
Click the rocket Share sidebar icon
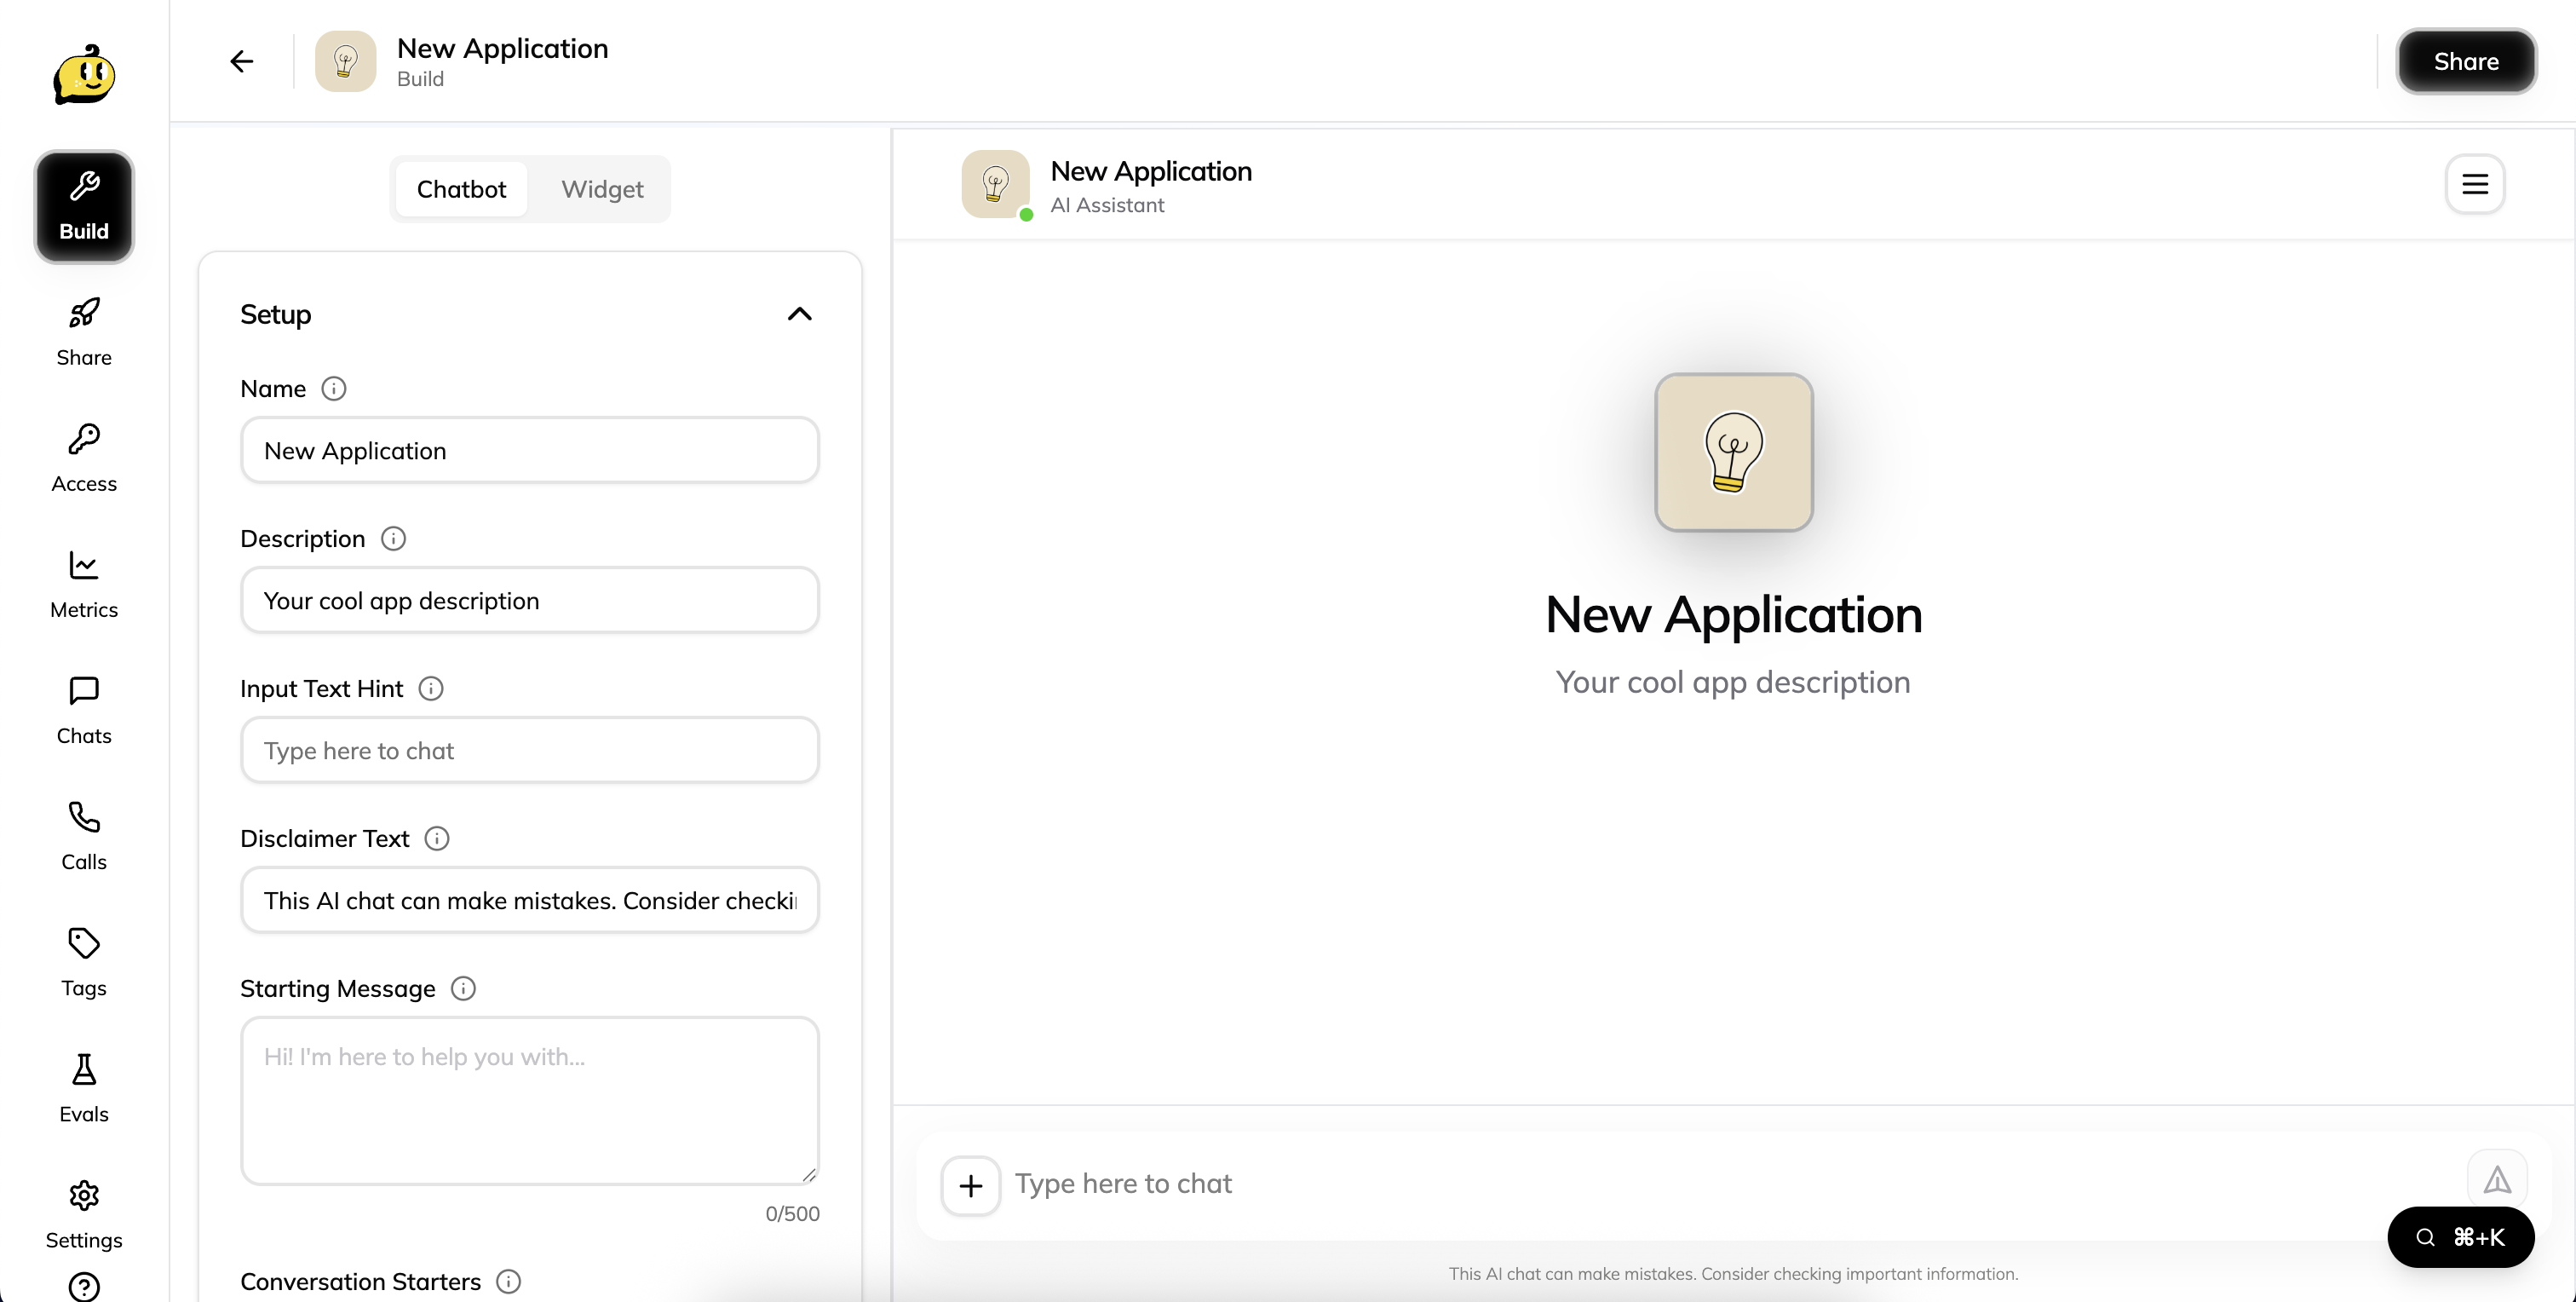pyautogui.click(x=84, y=314)
